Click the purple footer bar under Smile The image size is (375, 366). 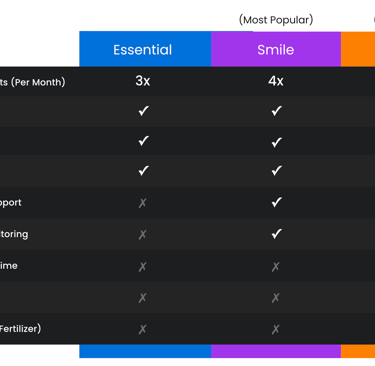point(276,351)
